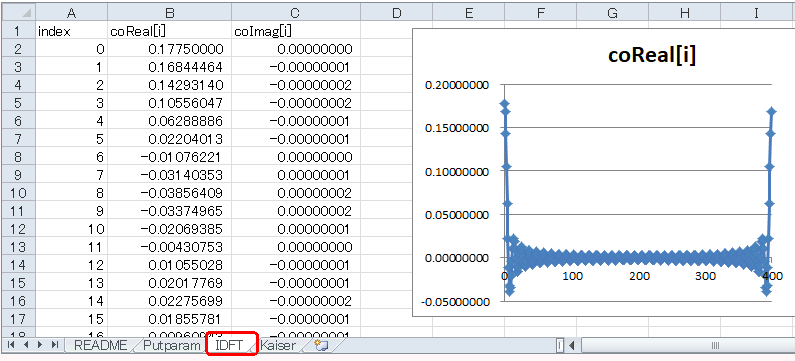The height and width of the screenshot is (361, 795).
Task: Select cell with value 0.01855781
Action: [169, 319]
